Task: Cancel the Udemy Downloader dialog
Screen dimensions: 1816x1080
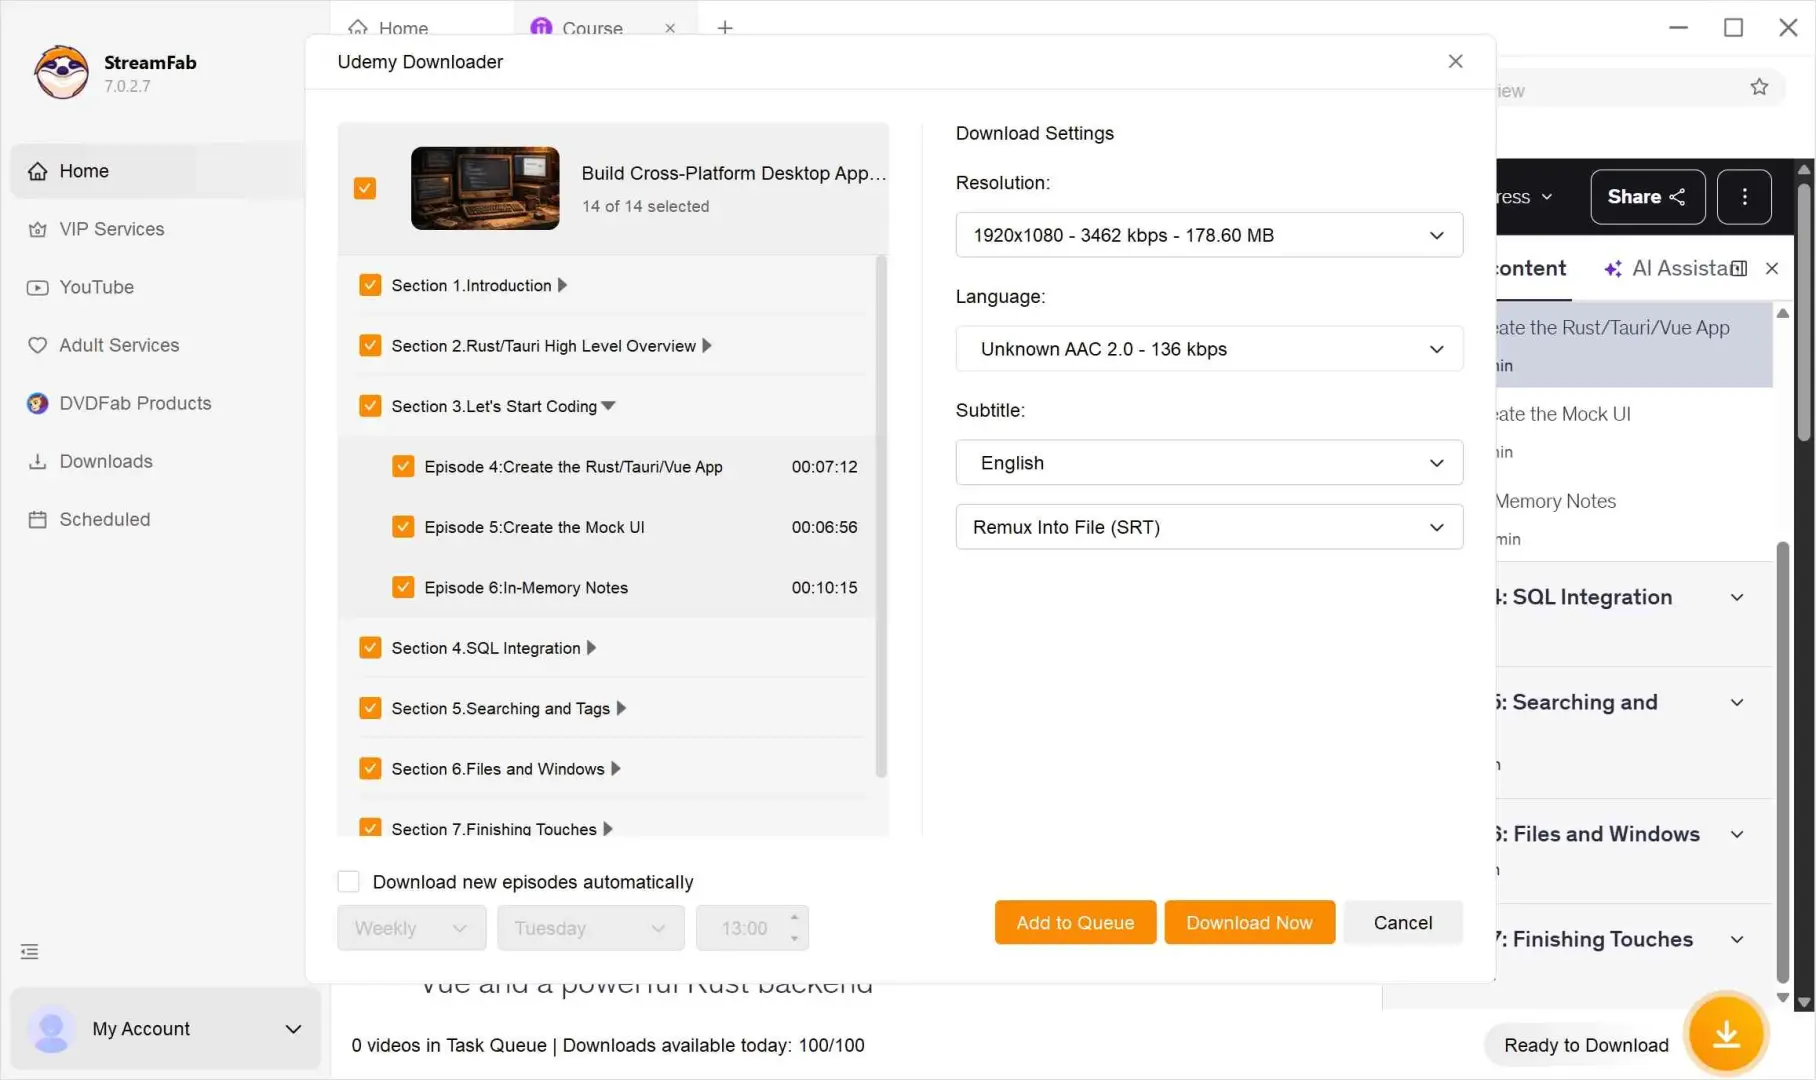Action: tap(1403, 922)
